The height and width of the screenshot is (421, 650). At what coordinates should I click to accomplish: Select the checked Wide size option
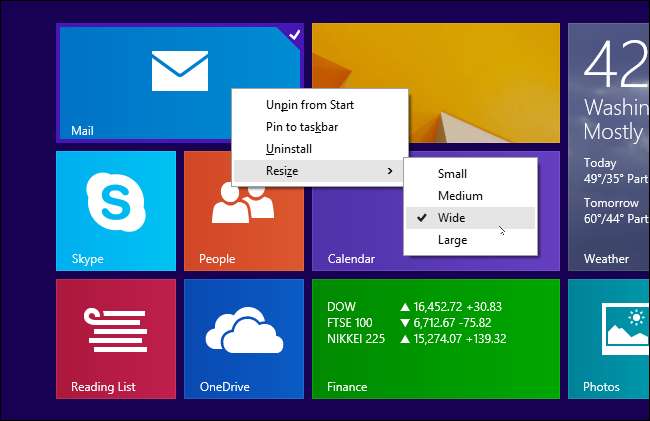pos(470,218)
